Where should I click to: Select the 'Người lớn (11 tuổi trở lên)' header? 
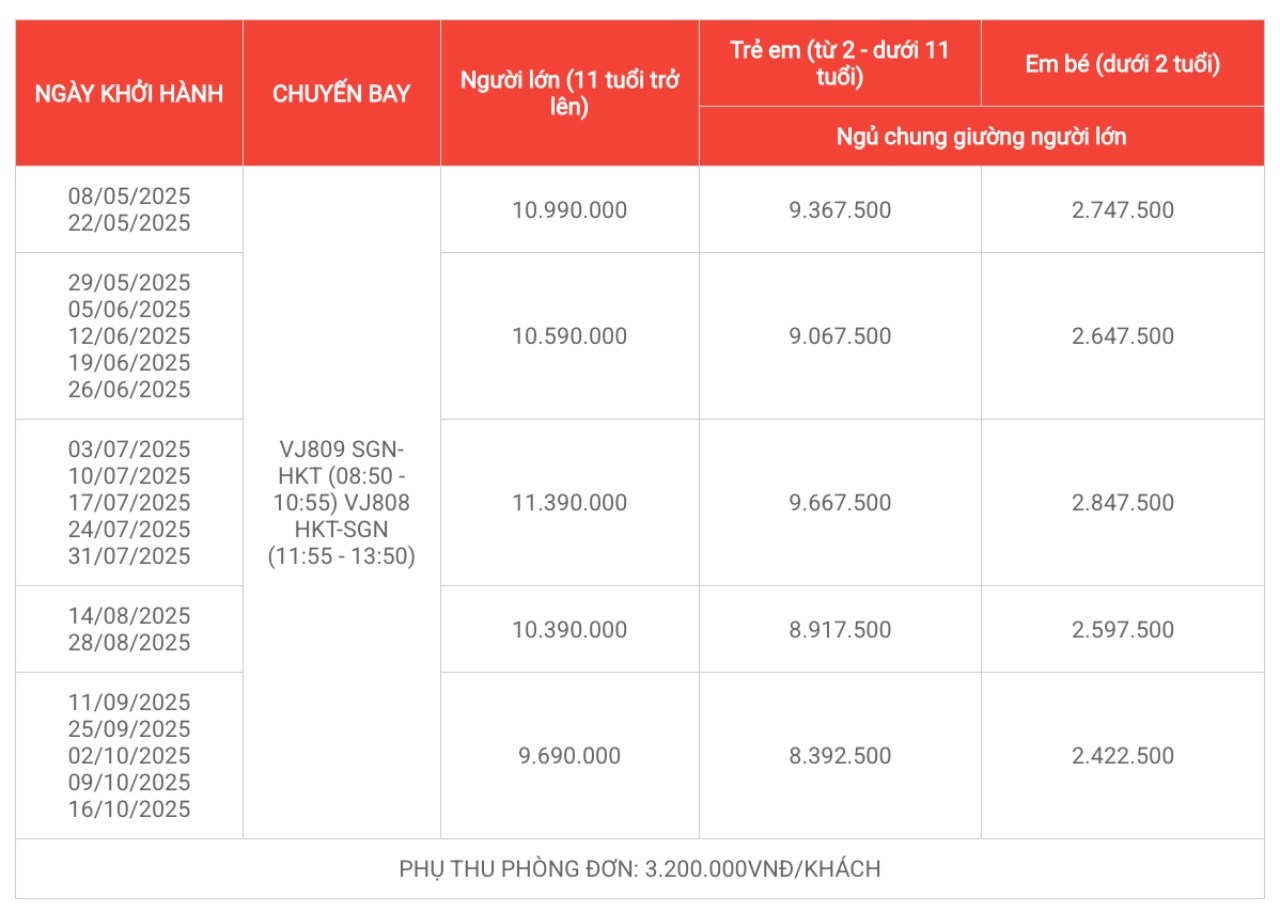[570, 94]
